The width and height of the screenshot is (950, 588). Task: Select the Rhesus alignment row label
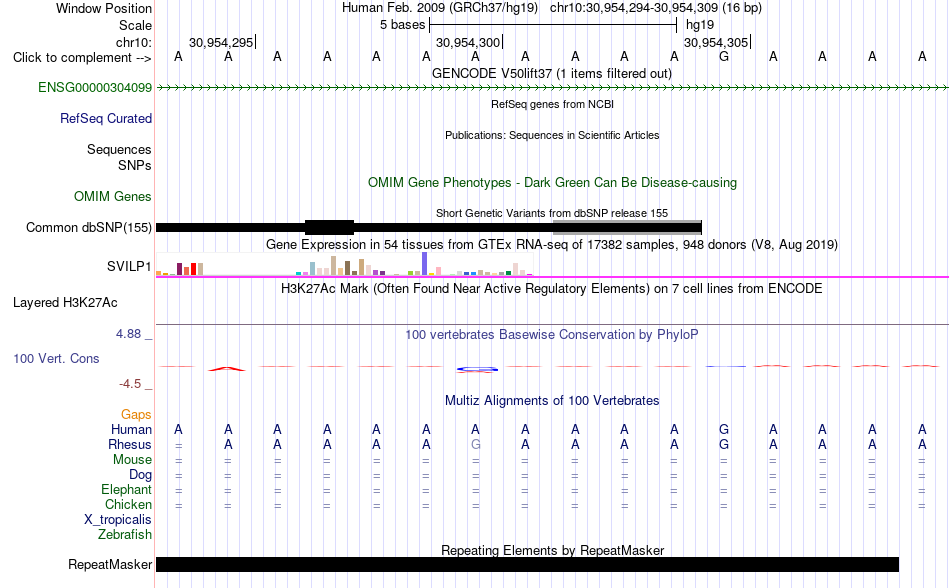[130, 445]
